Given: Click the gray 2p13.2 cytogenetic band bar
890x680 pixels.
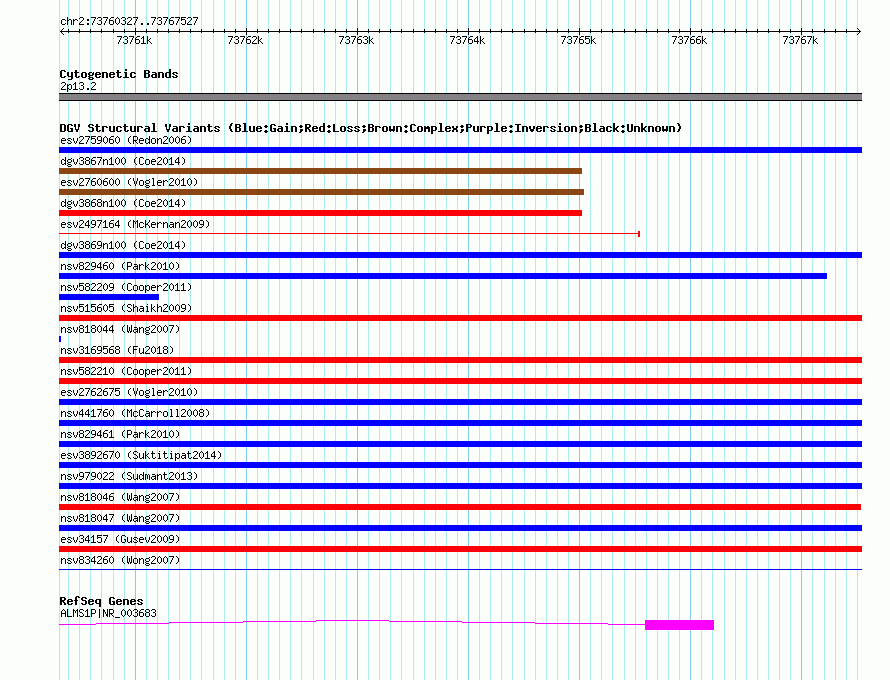Looking at the screenshot, I should [460, 97].
